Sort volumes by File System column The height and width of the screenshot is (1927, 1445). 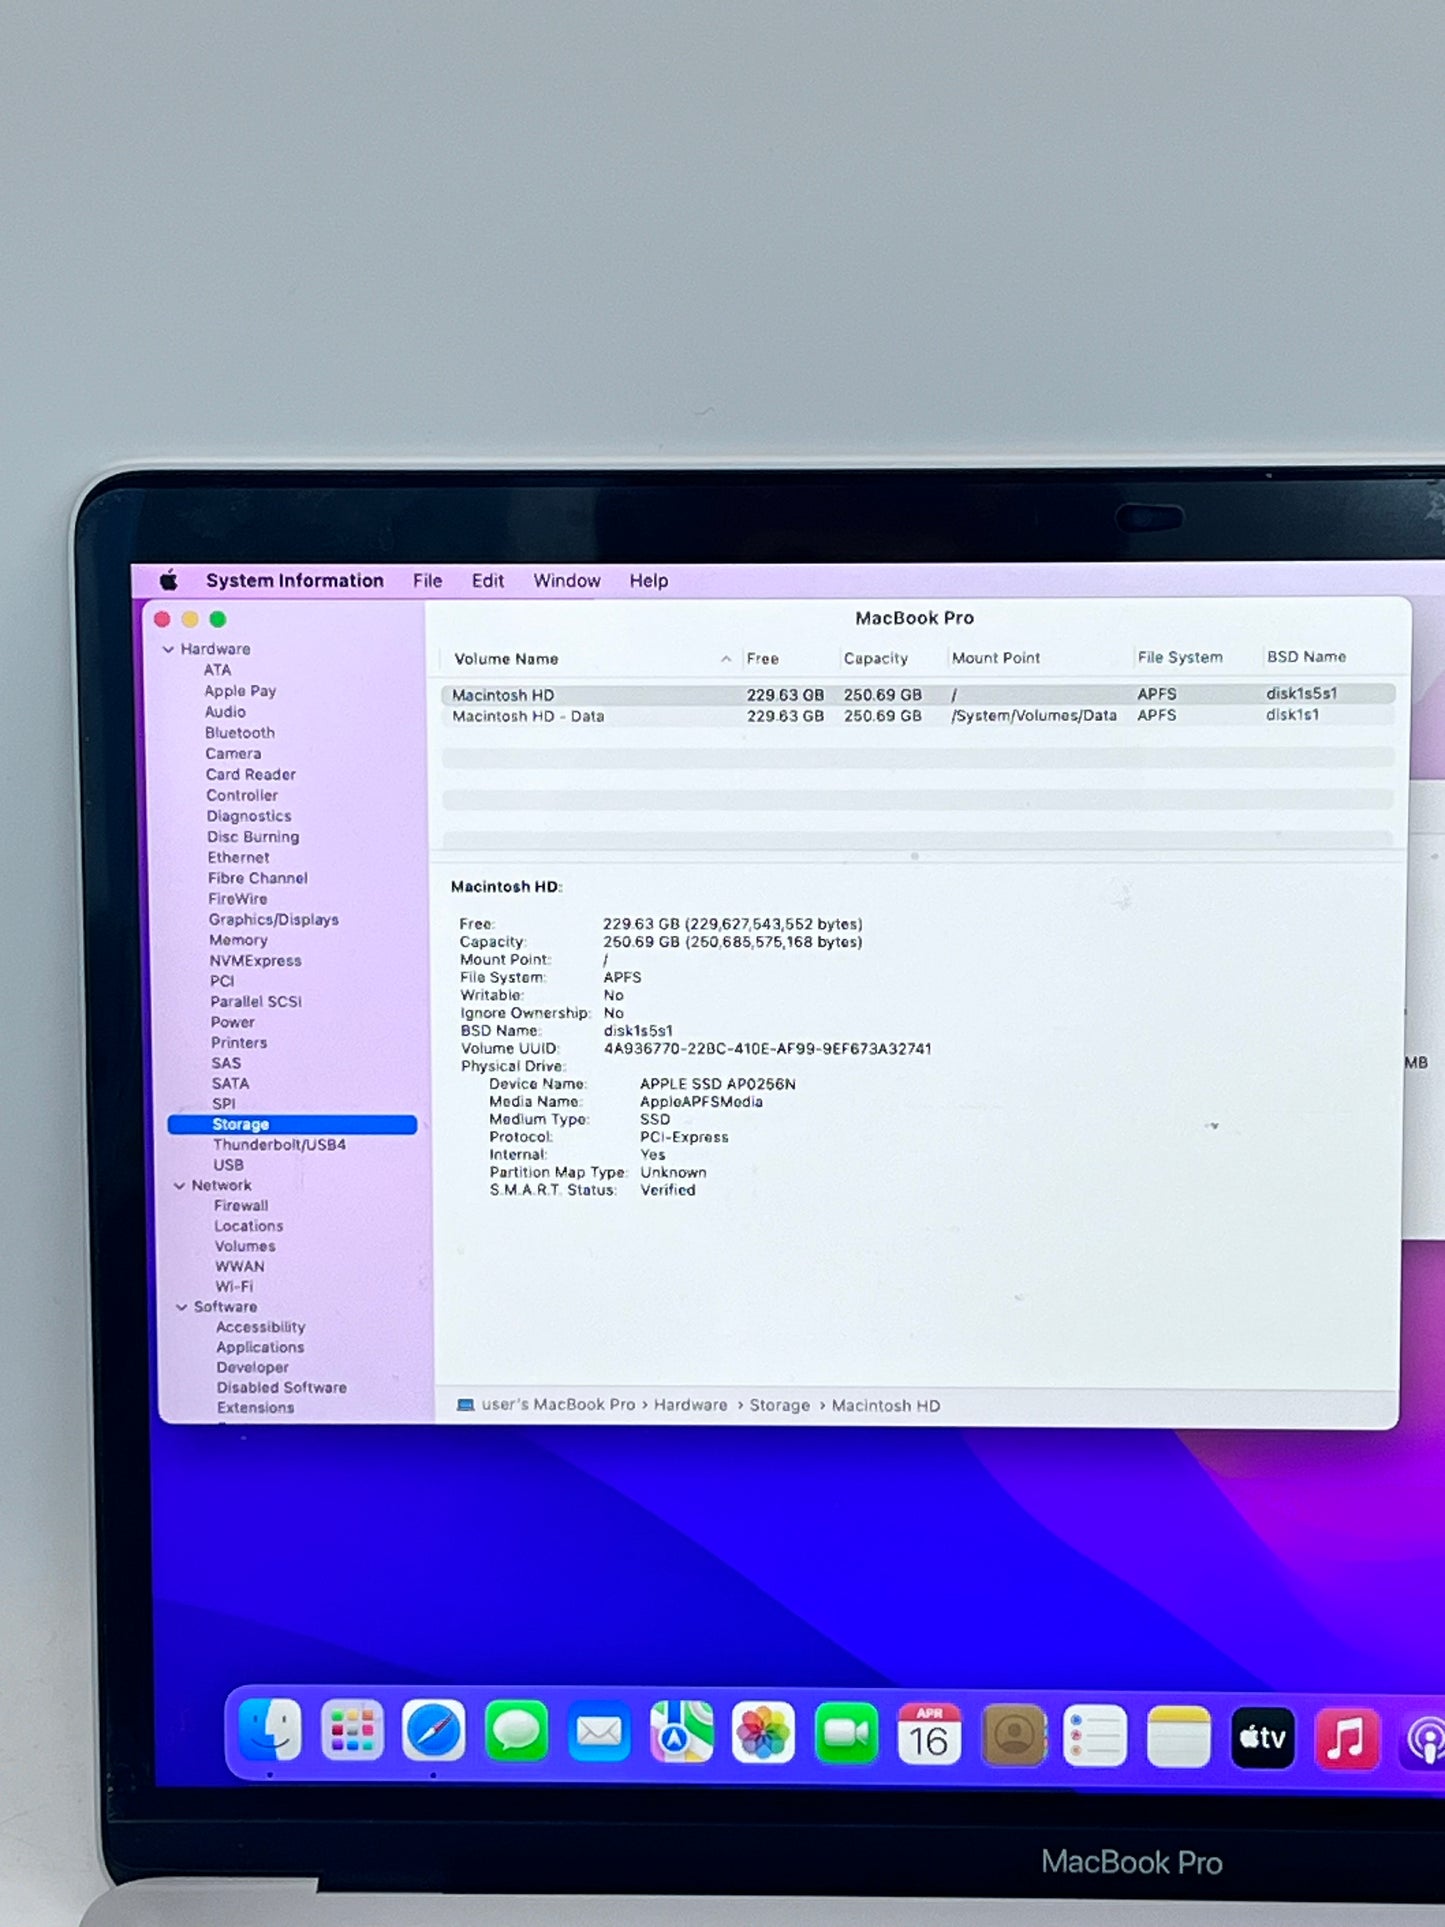[x=1180, y=657]
